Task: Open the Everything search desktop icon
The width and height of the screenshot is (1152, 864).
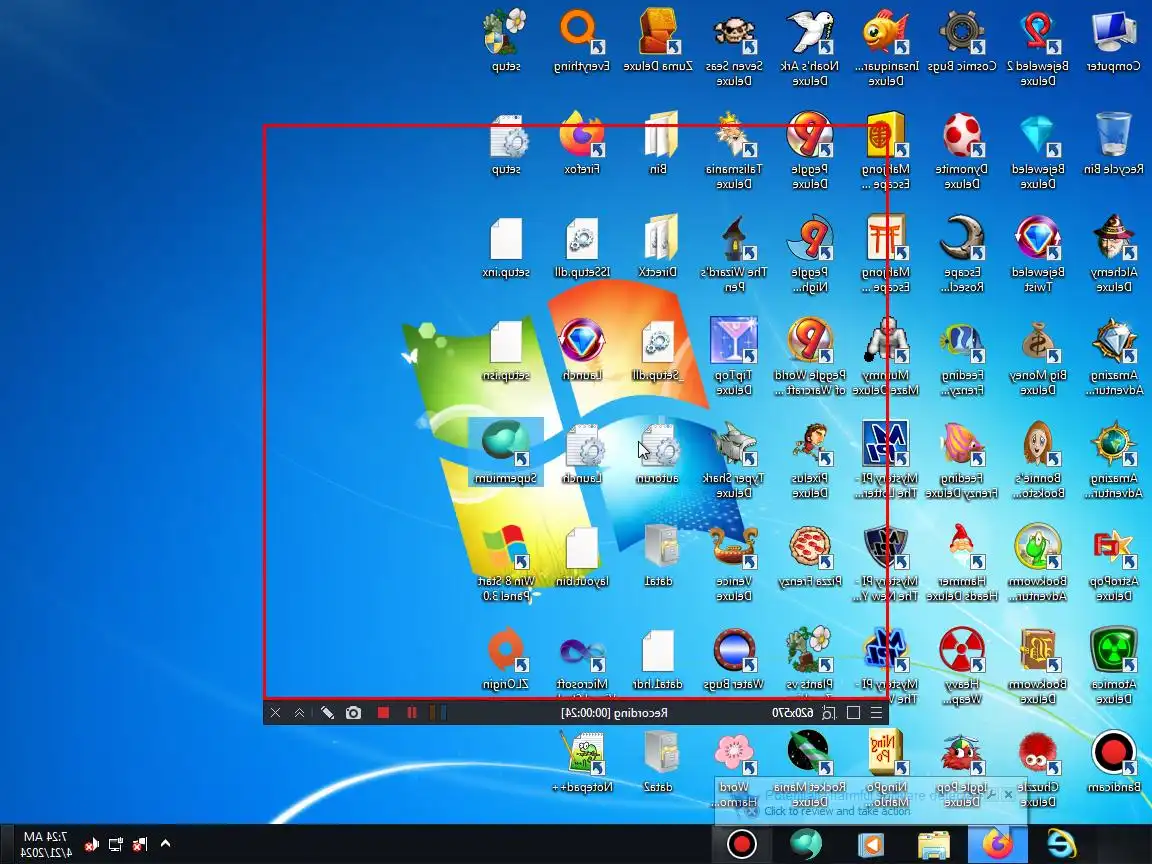Action: coord(582,42)
